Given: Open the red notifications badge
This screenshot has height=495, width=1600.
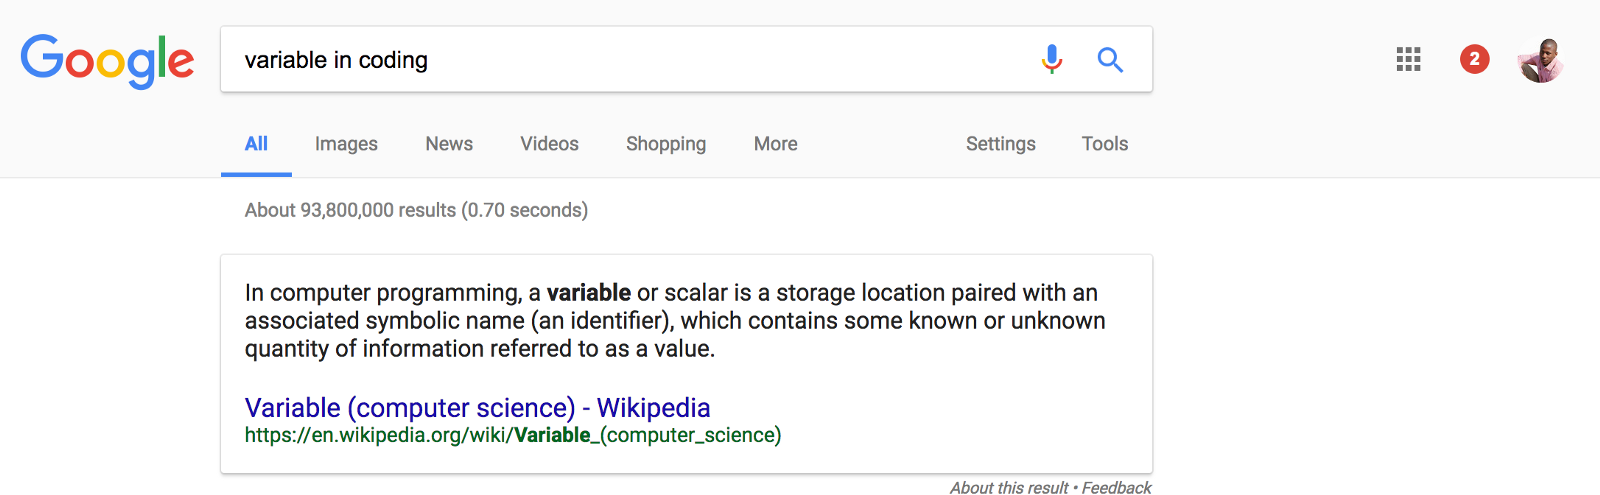Looking at the screenshot, I should point(1474,60).
